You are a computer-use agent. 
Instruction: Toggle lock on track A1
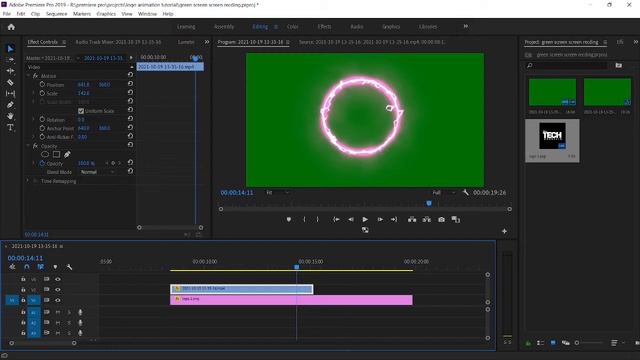pos(23,312)
